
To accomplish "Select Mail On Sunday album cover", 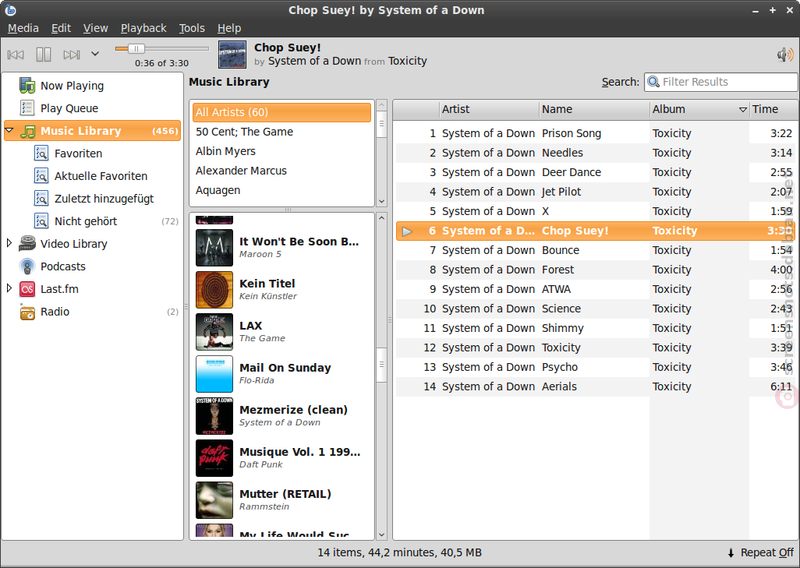I will (214, 374).
